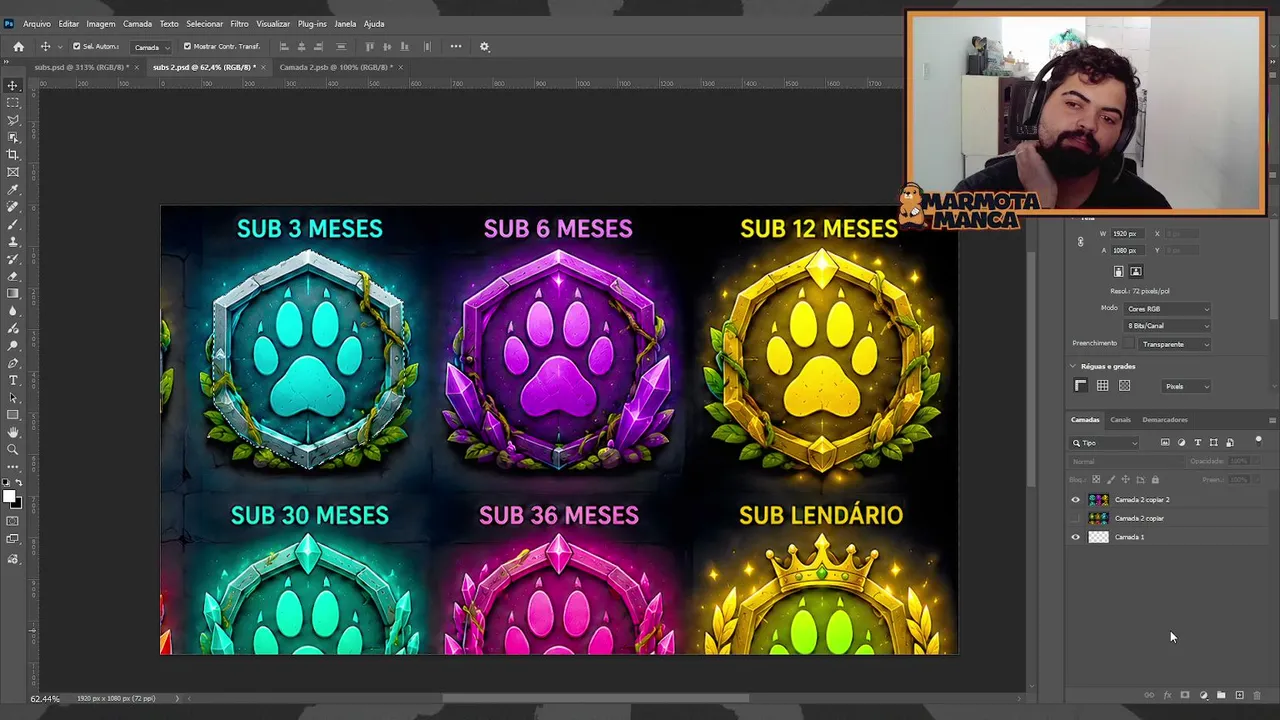The height and width of the screenshot is (720, 1280).
Task: Select the Brush tool
Action: (13, 224)
